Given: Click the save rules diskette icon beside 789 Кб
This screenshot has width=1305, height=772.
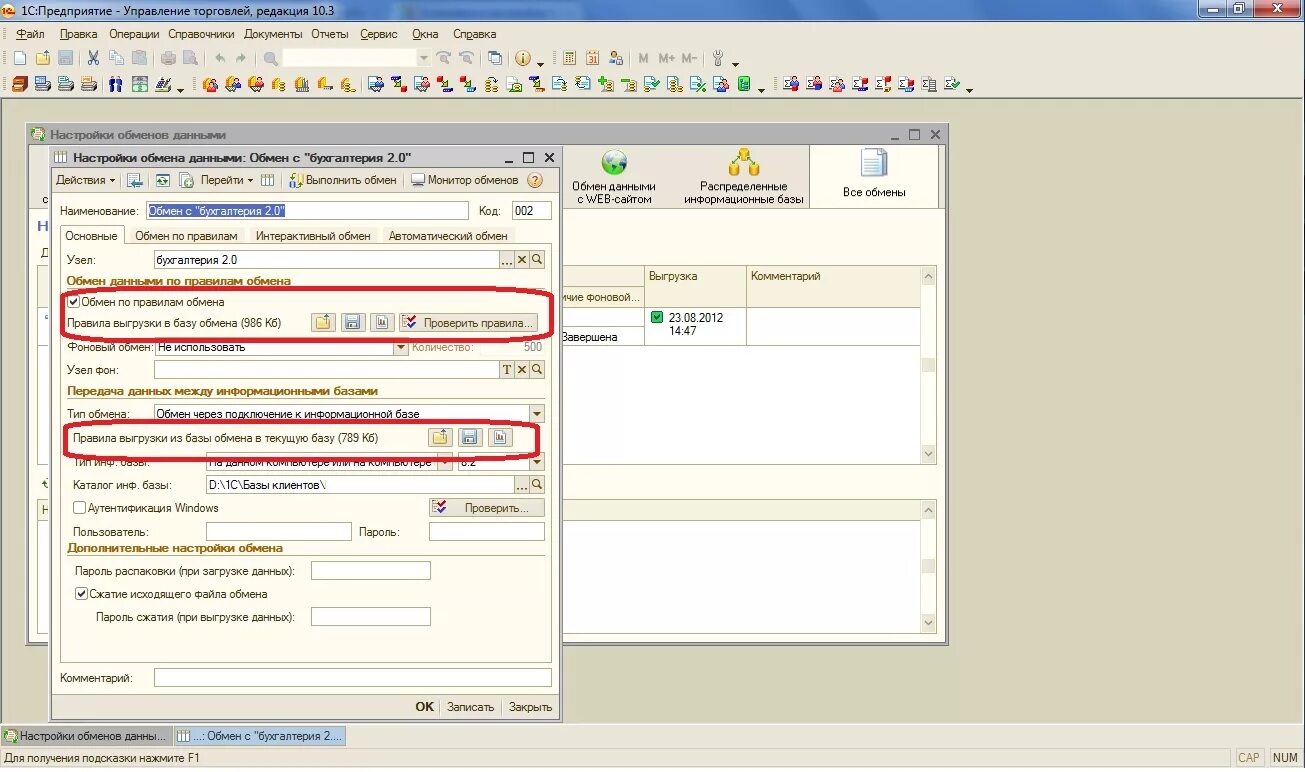Looking at the screenshot, I should tap(470, 437).
